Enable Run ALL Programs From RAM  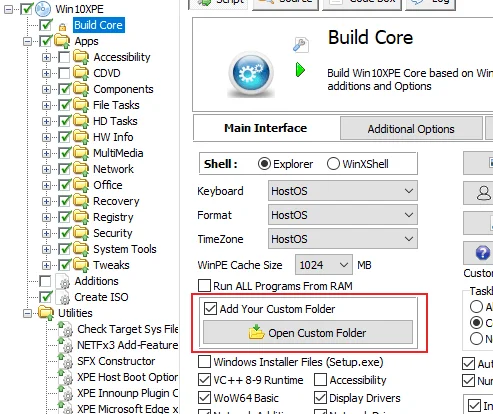coord(204,286)
